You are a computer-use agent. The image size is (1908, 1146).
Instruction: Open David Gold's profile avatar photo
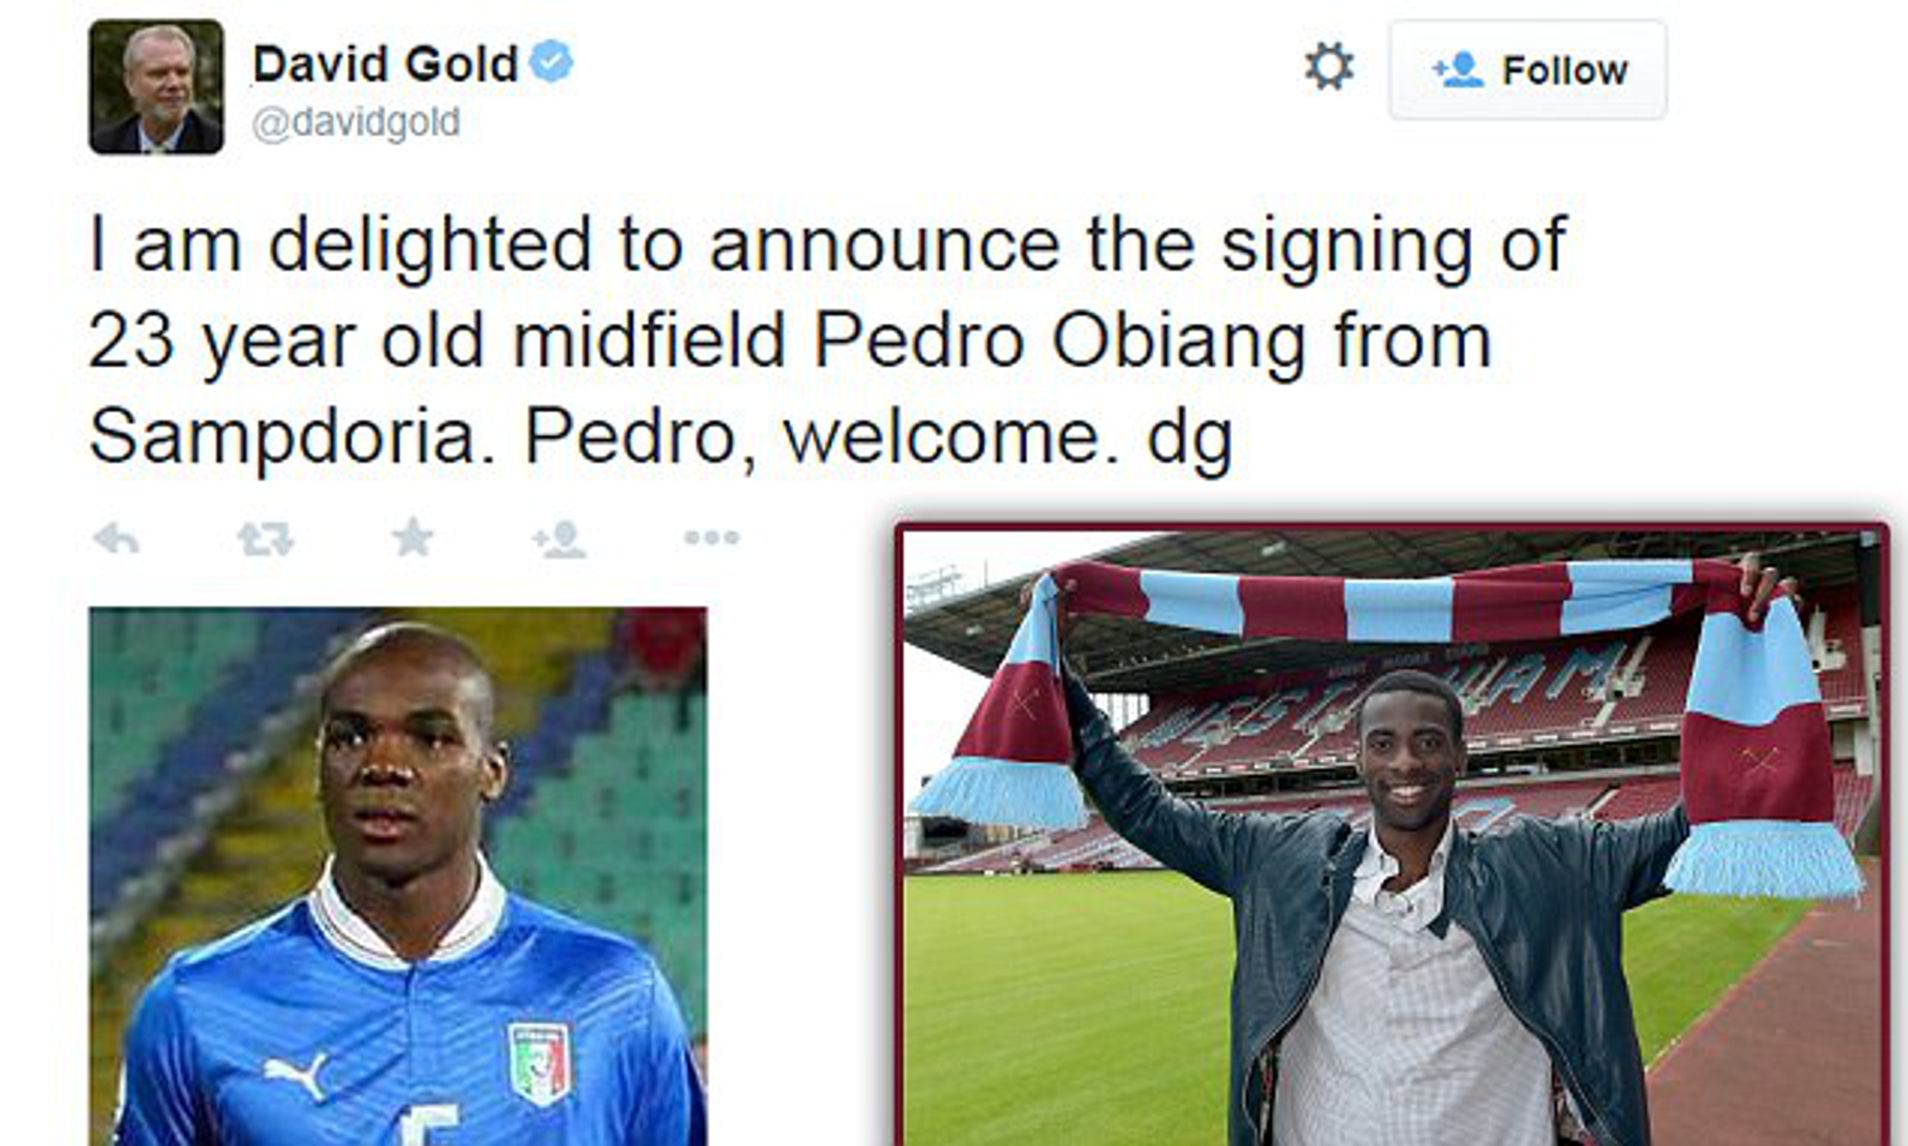(x=156, y=87)
